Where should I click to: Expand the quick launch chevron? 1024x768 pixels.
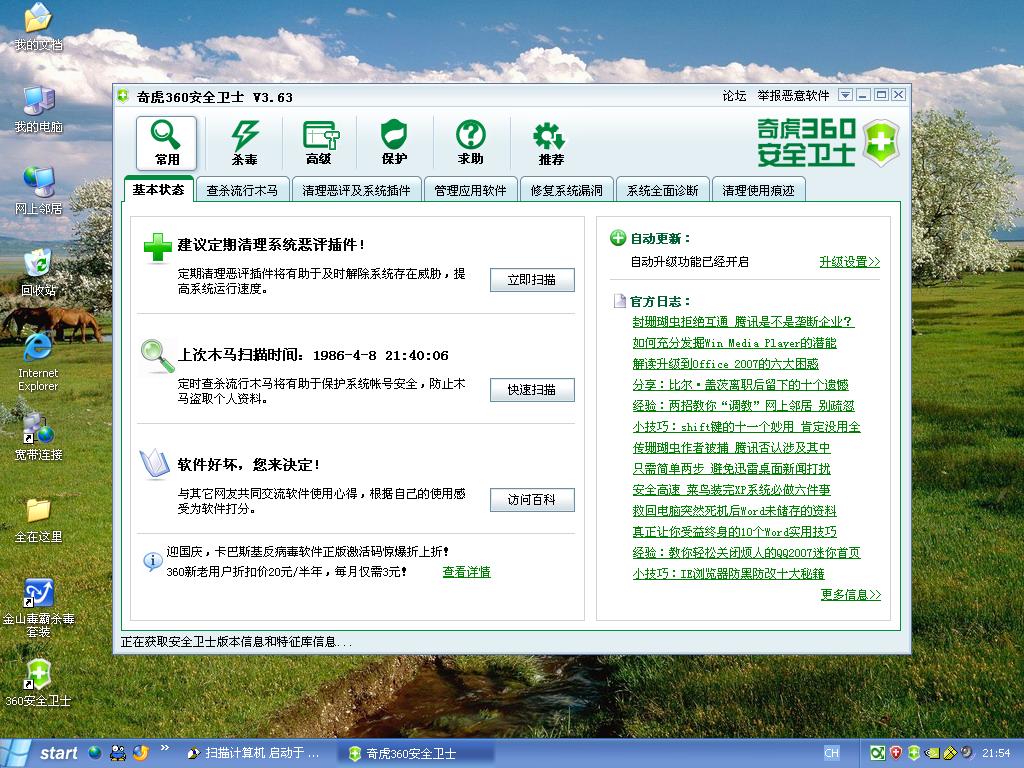[x=165, y=748]
